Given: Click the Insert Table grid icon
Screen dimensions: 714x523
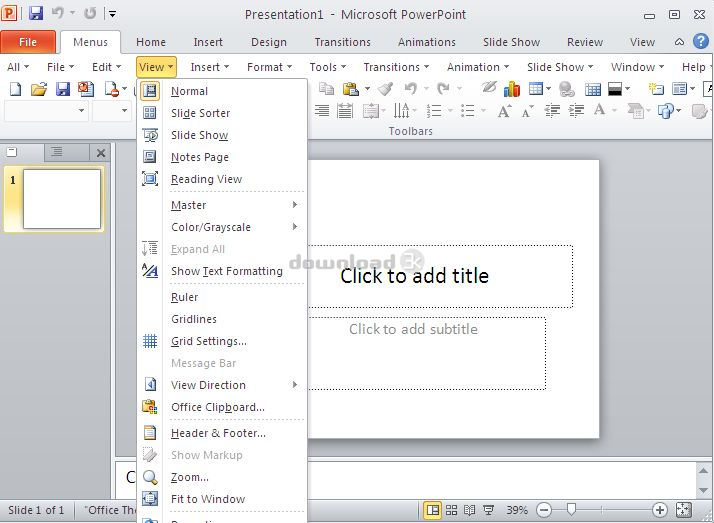Looking at the screenshot, I should 536,88.
